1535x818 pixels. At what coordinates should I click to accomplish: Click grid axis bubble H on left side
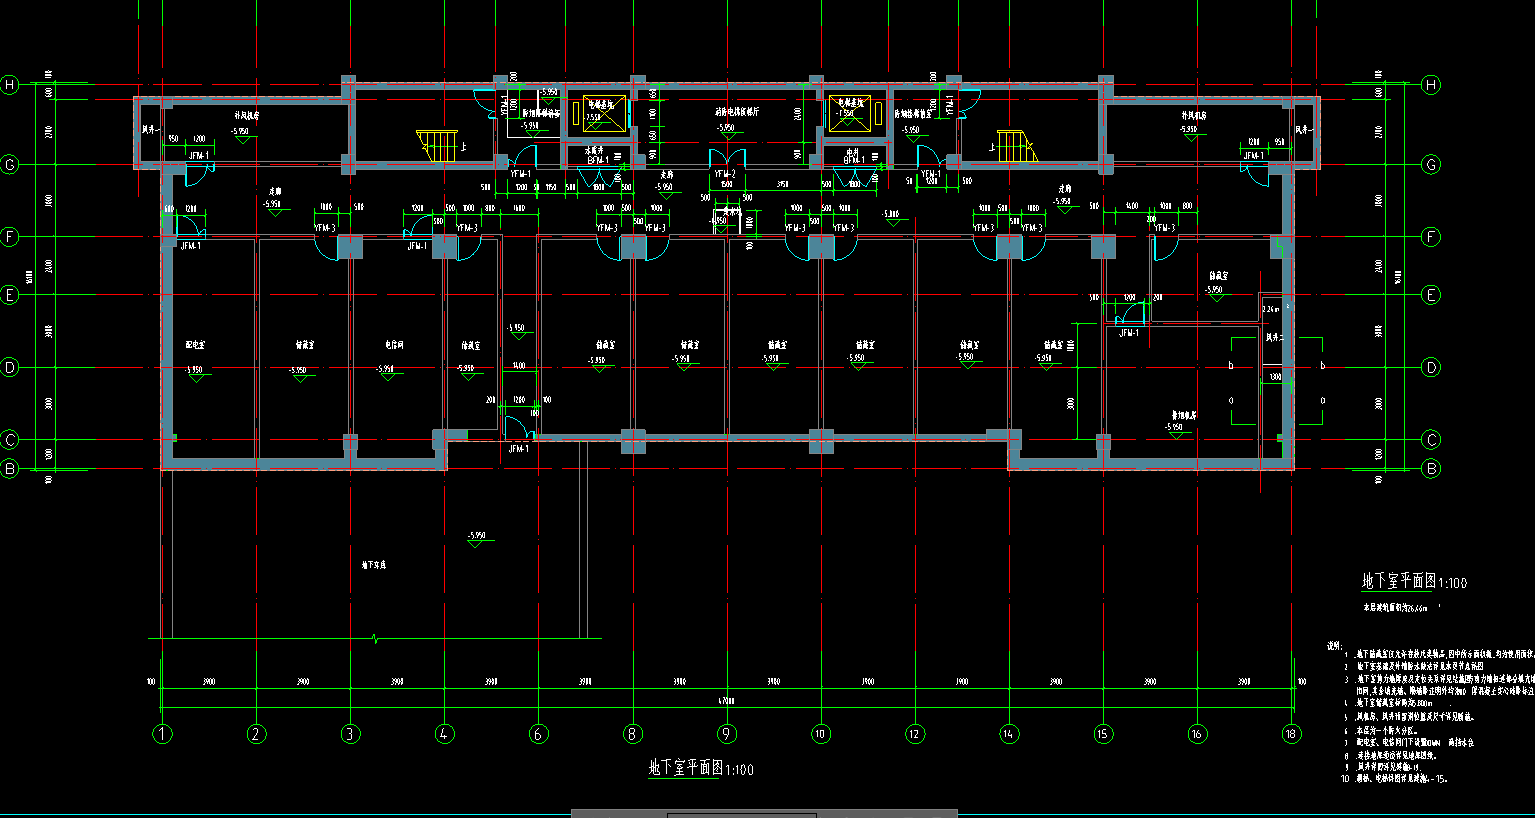pyautogui.click(x=10, y=85)
